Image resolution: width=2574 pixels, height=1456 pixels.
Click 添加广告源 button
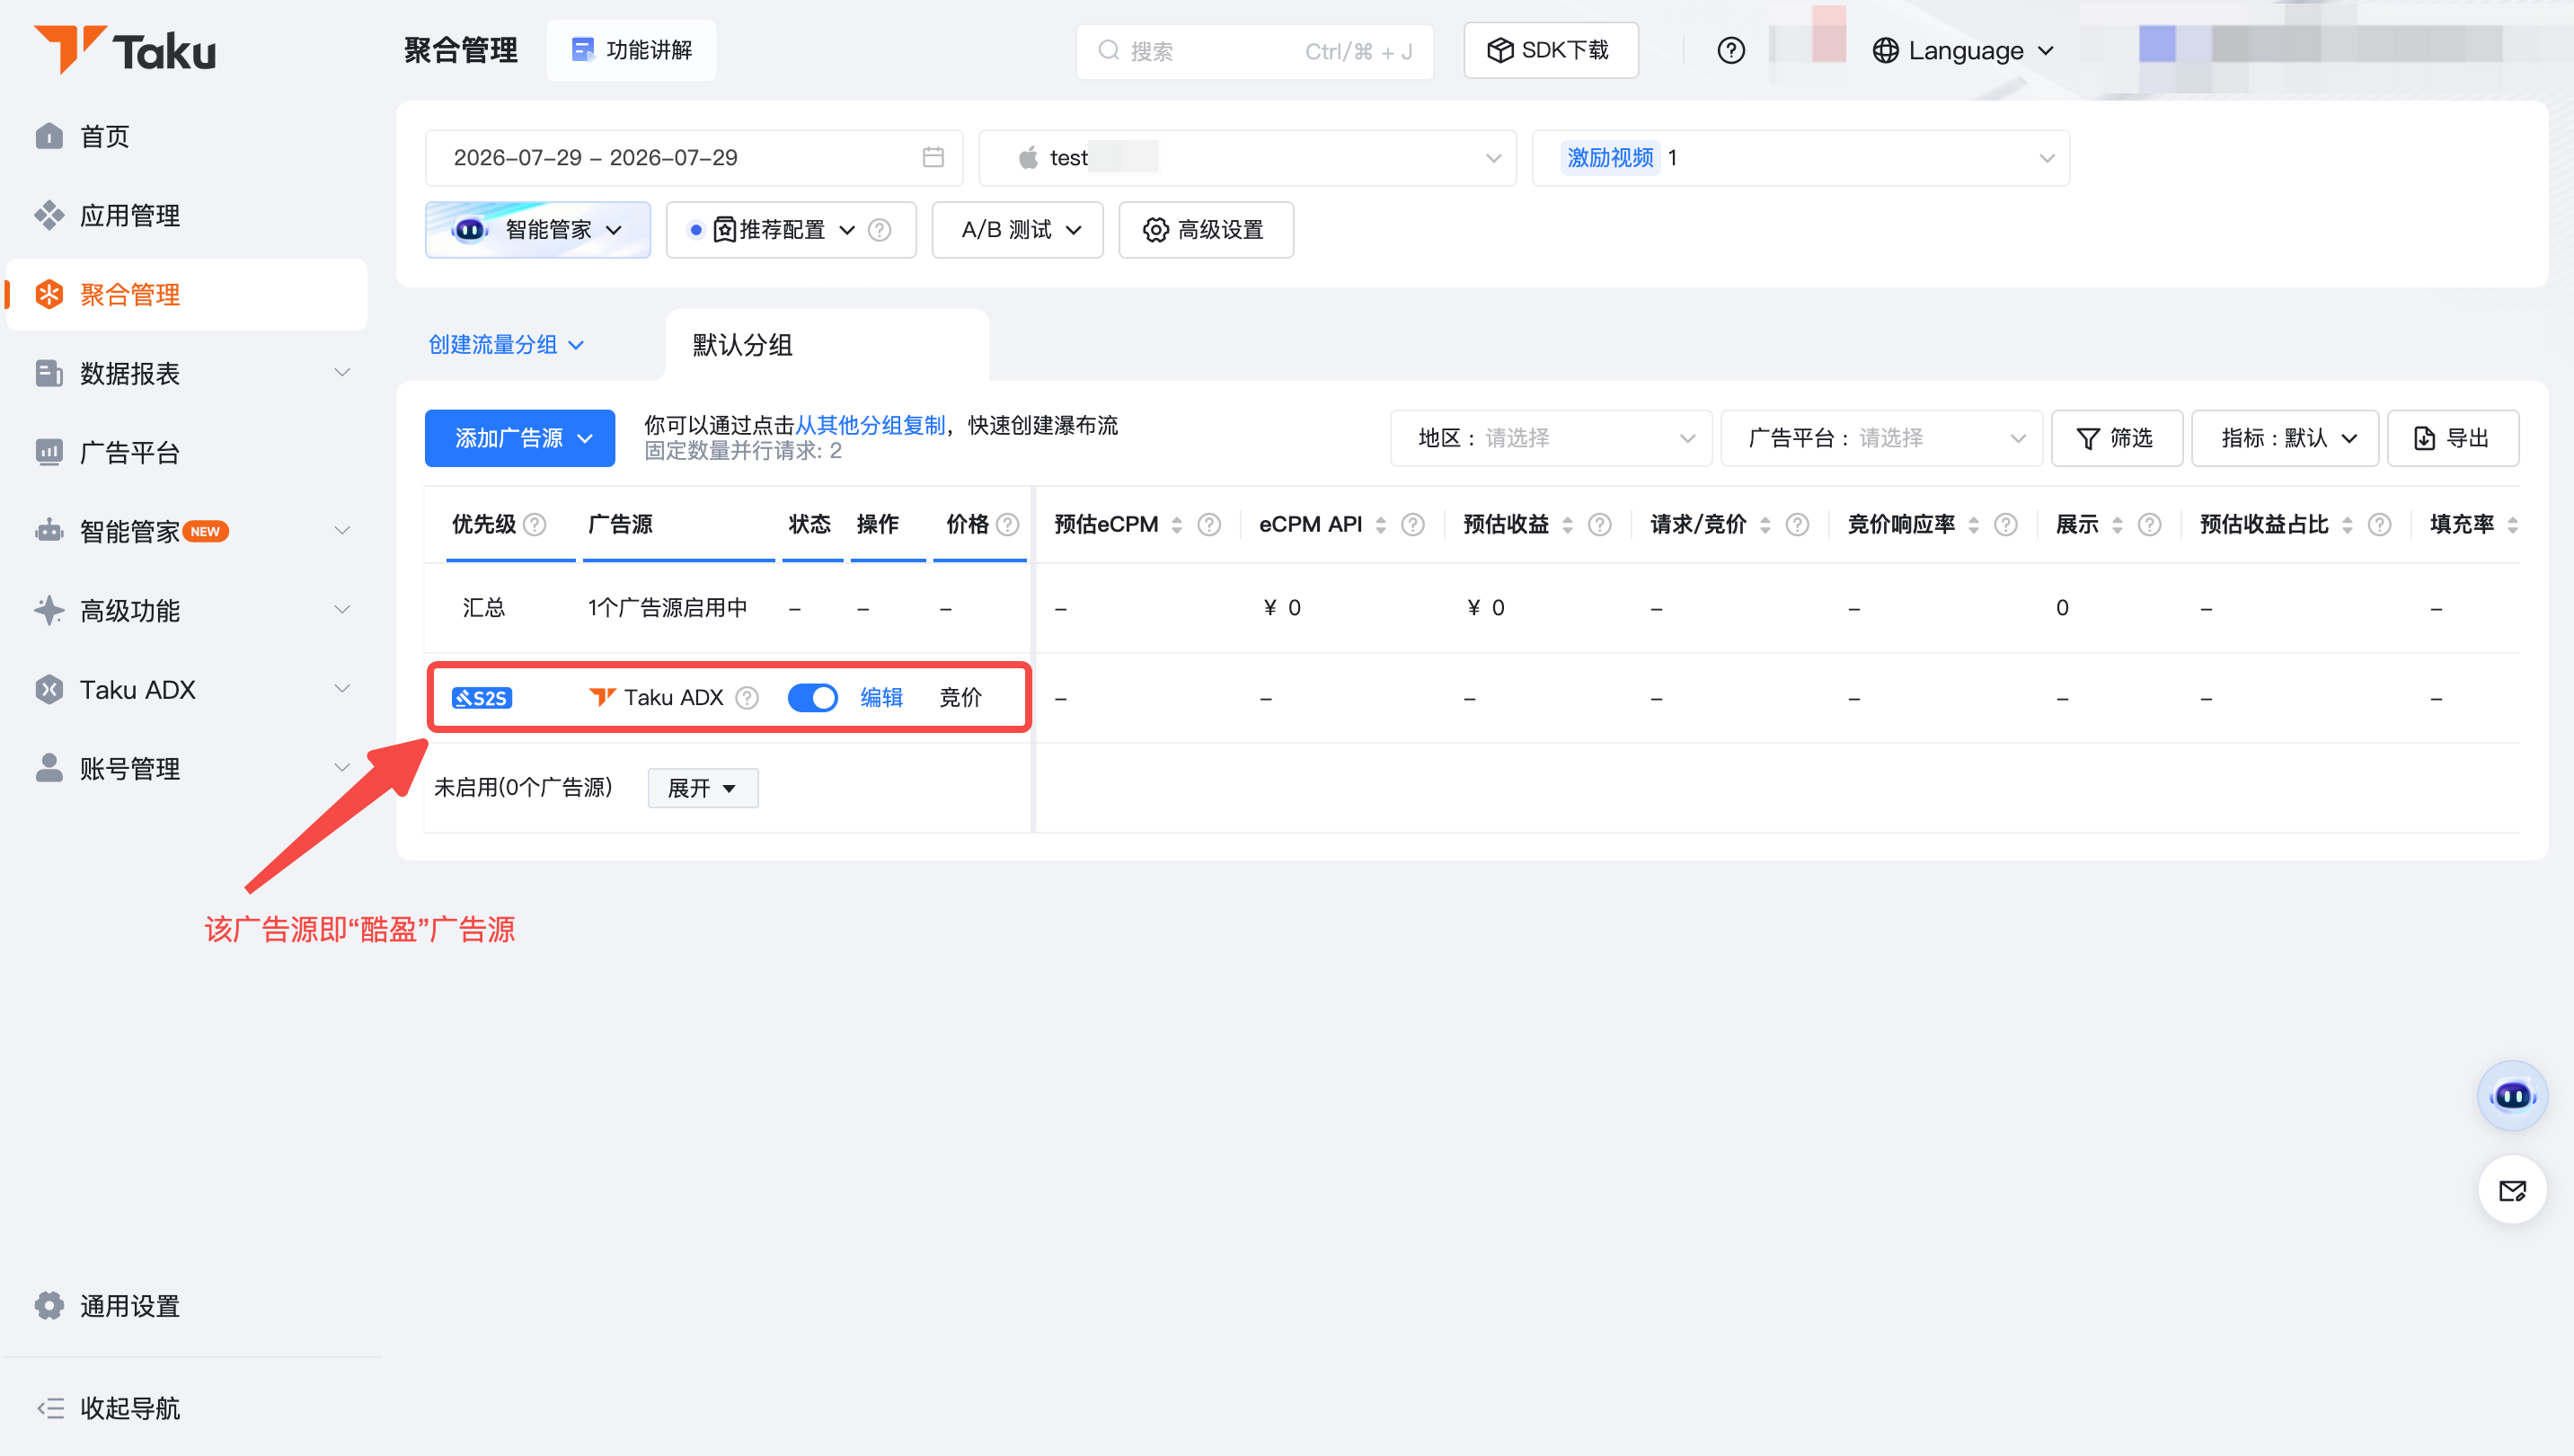519,438
